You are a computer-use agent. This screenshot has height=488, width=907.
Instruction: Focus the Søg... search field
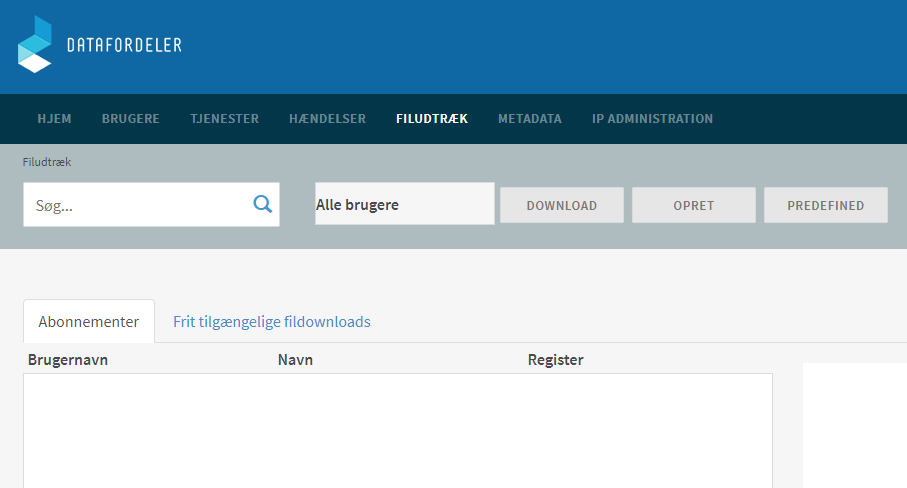click(135, 205)
